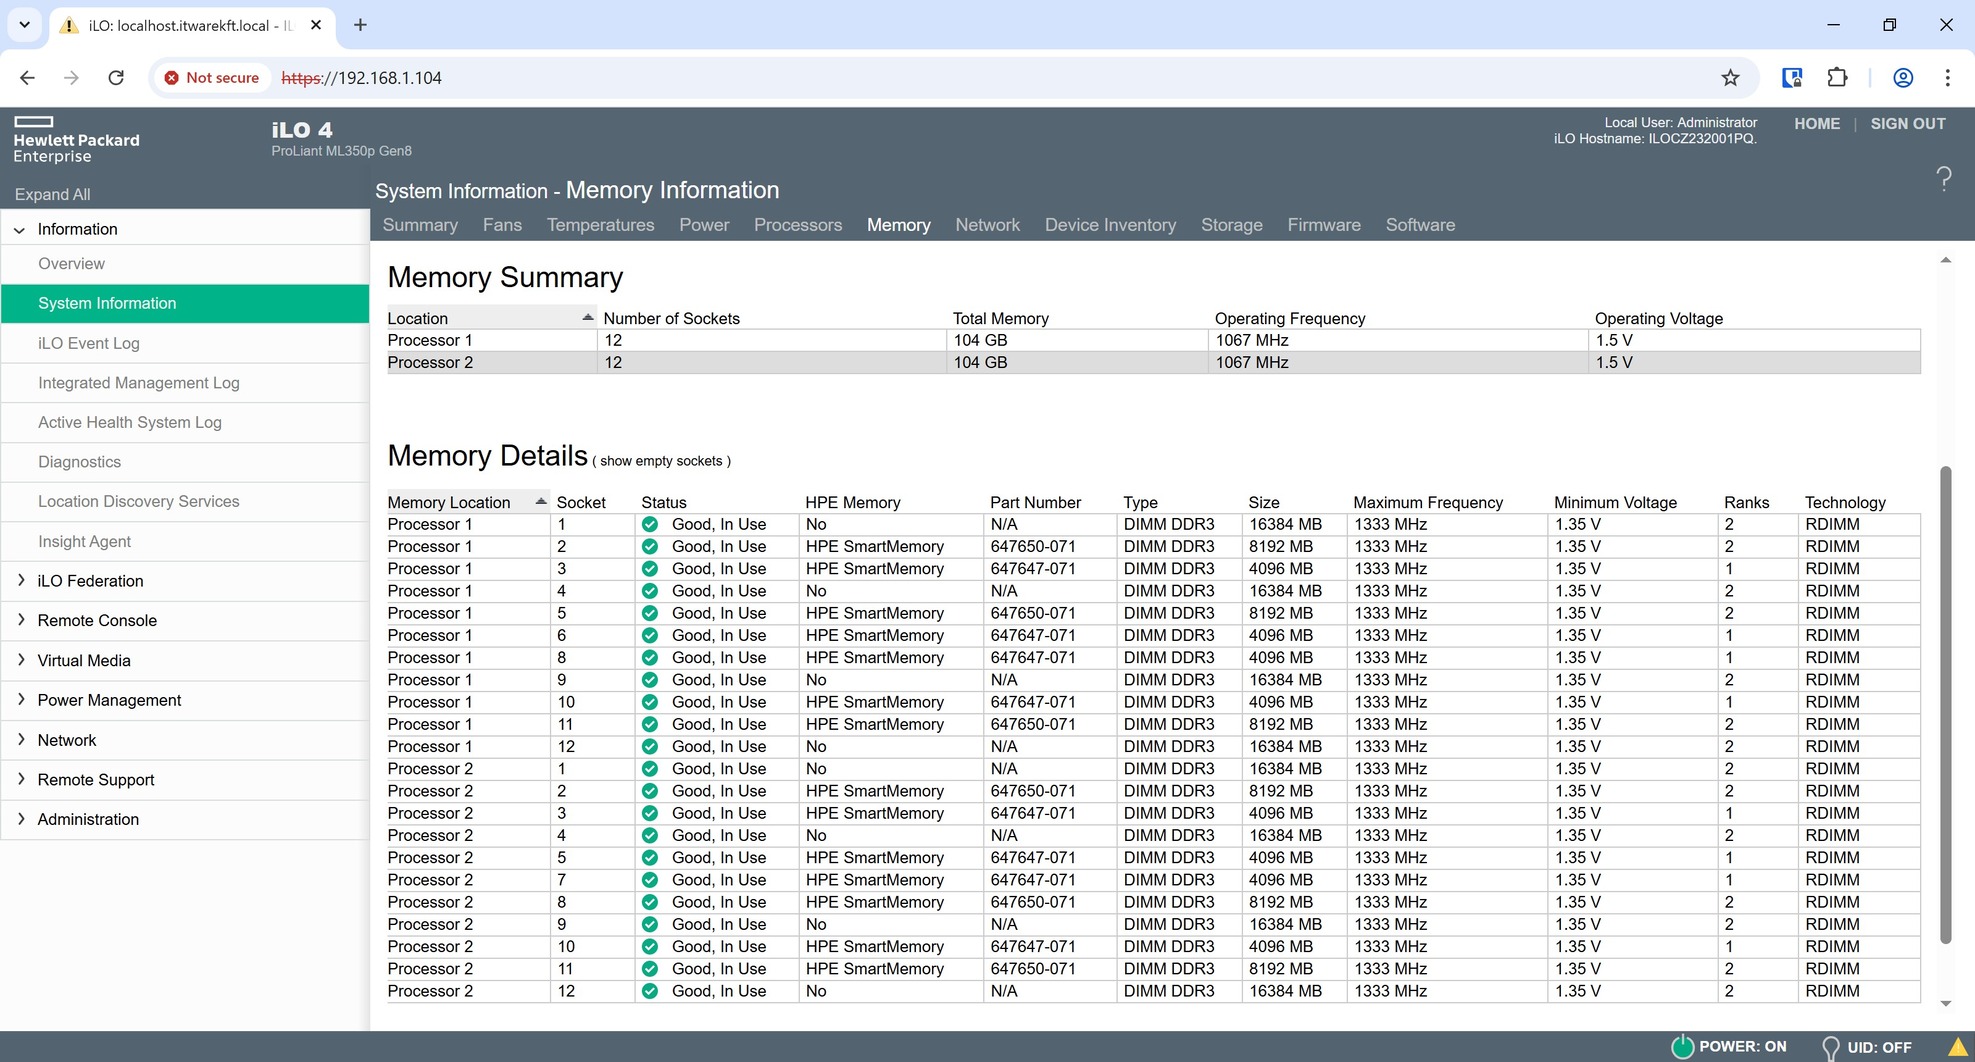Image resolution: width=1975 pixels, height=1062 pixels.
Task: Open a new browser tab
Action: click(x=360, y=25)
